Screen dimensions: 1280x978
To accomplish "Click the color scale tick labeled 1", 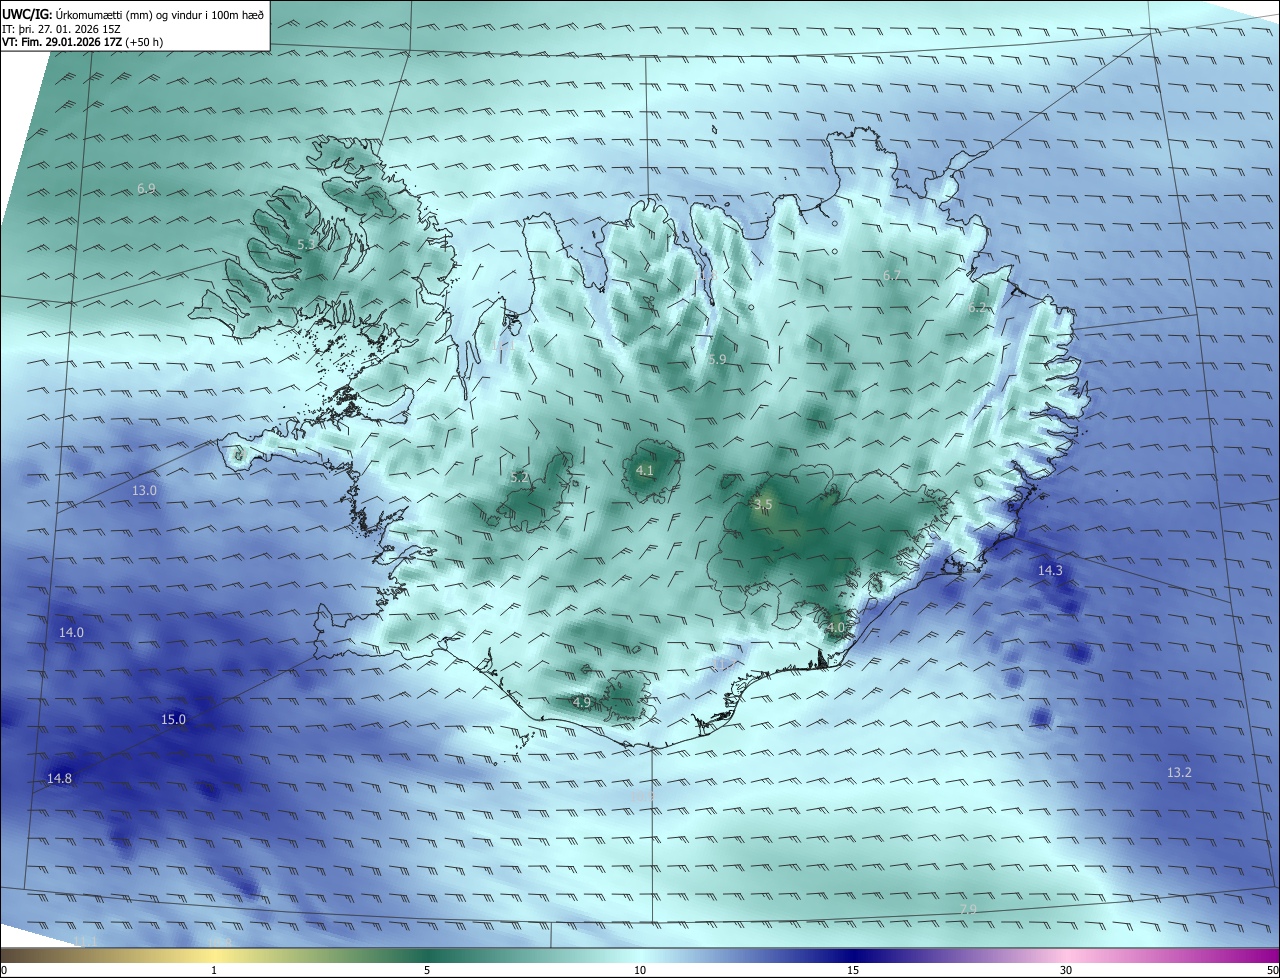I will [214, 970].
